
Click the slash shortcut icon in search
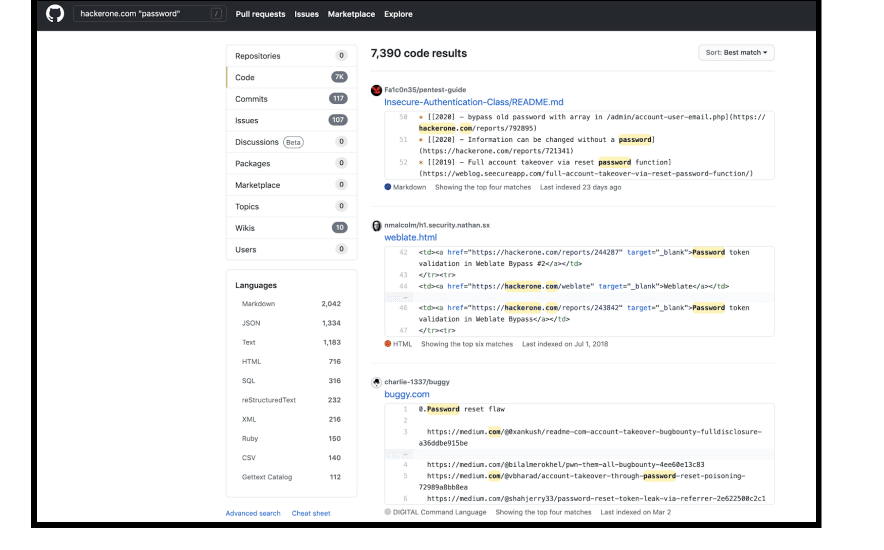pos(216,14)
